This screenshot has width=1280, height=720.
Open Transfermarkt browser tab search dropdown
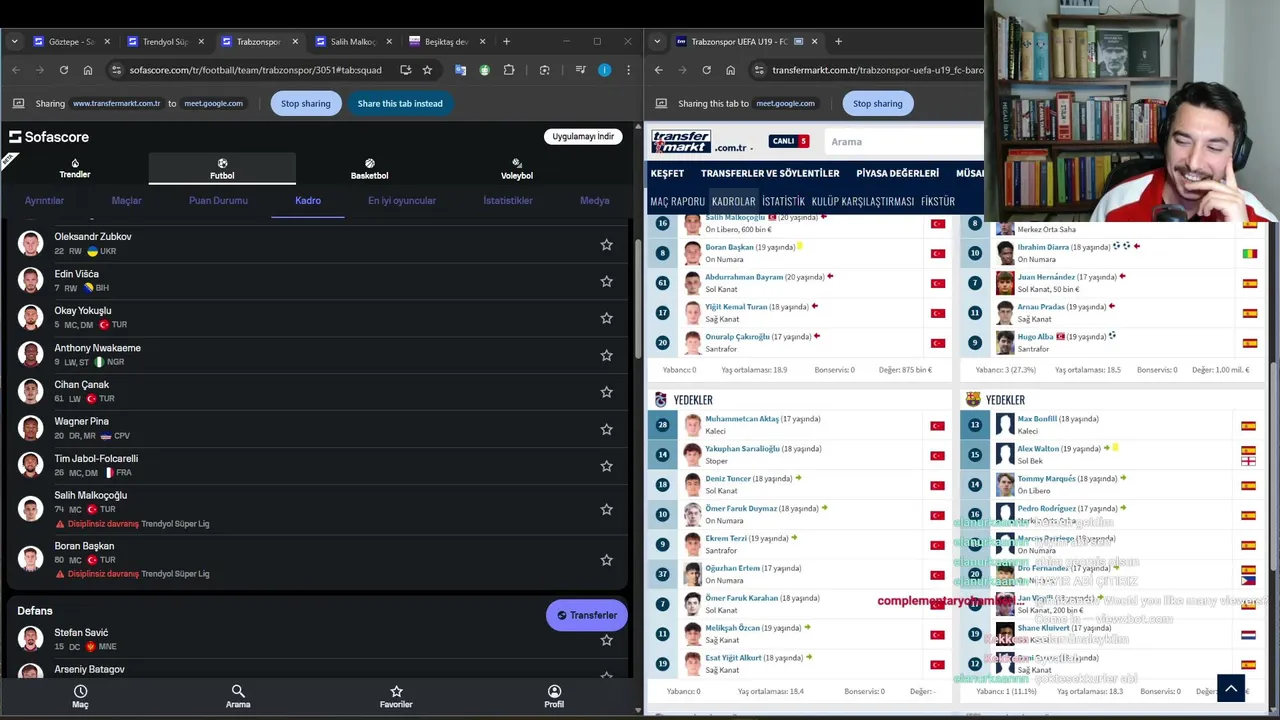pos(658,41)
